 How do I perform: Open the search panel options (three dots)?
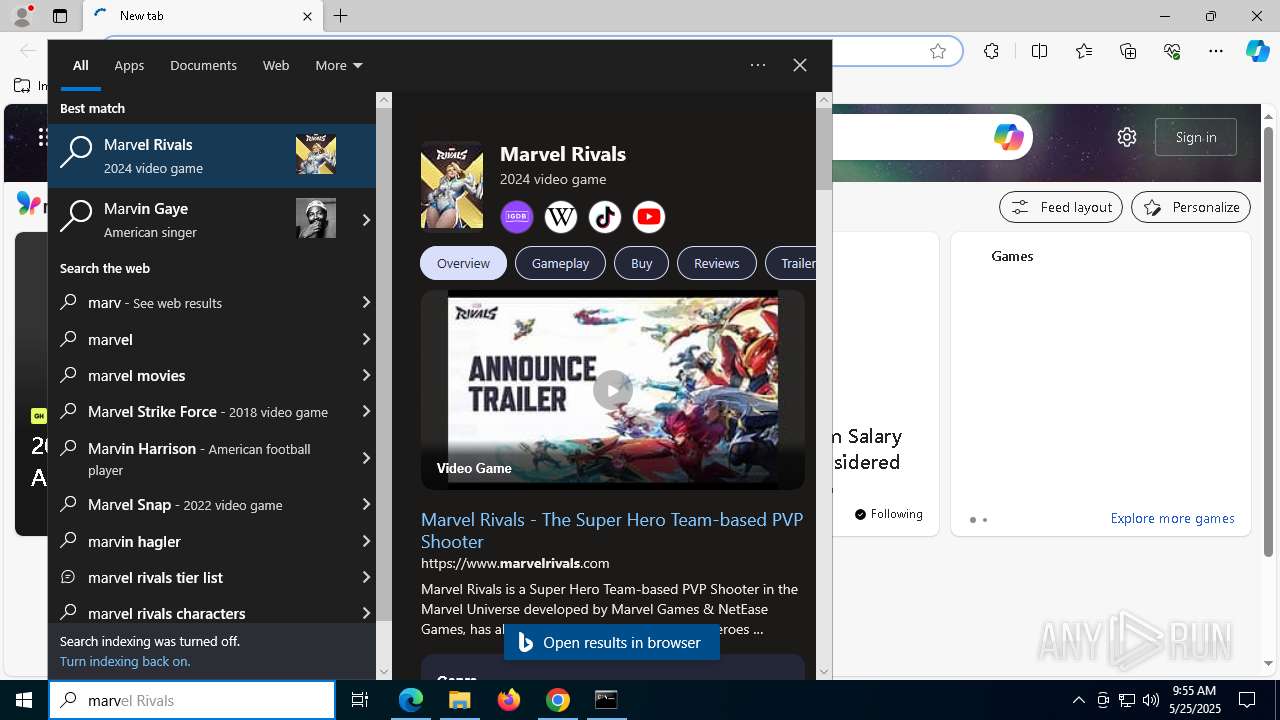click(x=758, y=65)
